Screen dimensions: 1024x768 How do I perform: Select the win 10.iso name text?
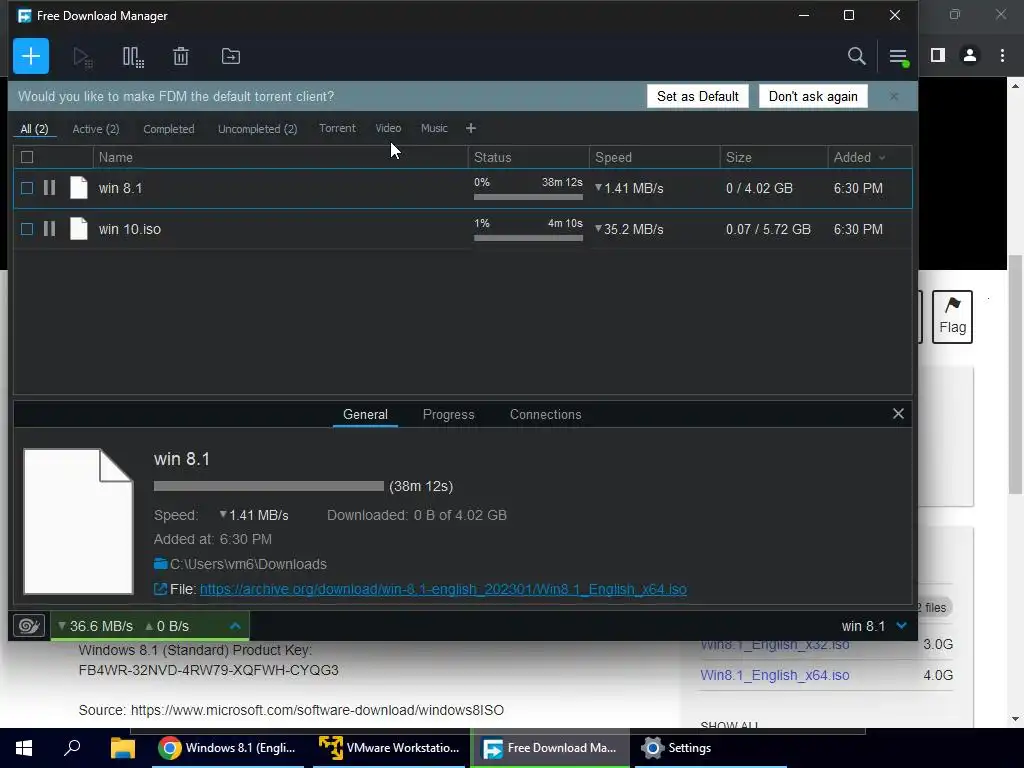pos(129,229)
